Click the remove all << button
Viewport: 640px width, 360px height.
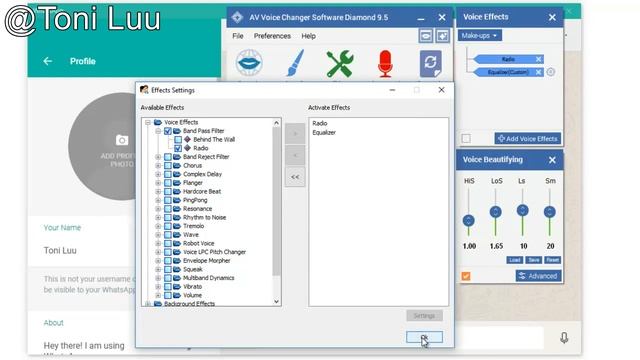[295, 177]
